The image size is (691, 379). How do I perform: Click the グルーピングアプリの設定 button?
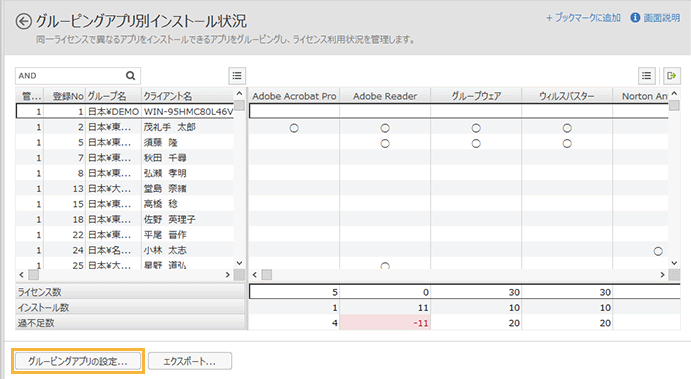click(x=78, y=361)
